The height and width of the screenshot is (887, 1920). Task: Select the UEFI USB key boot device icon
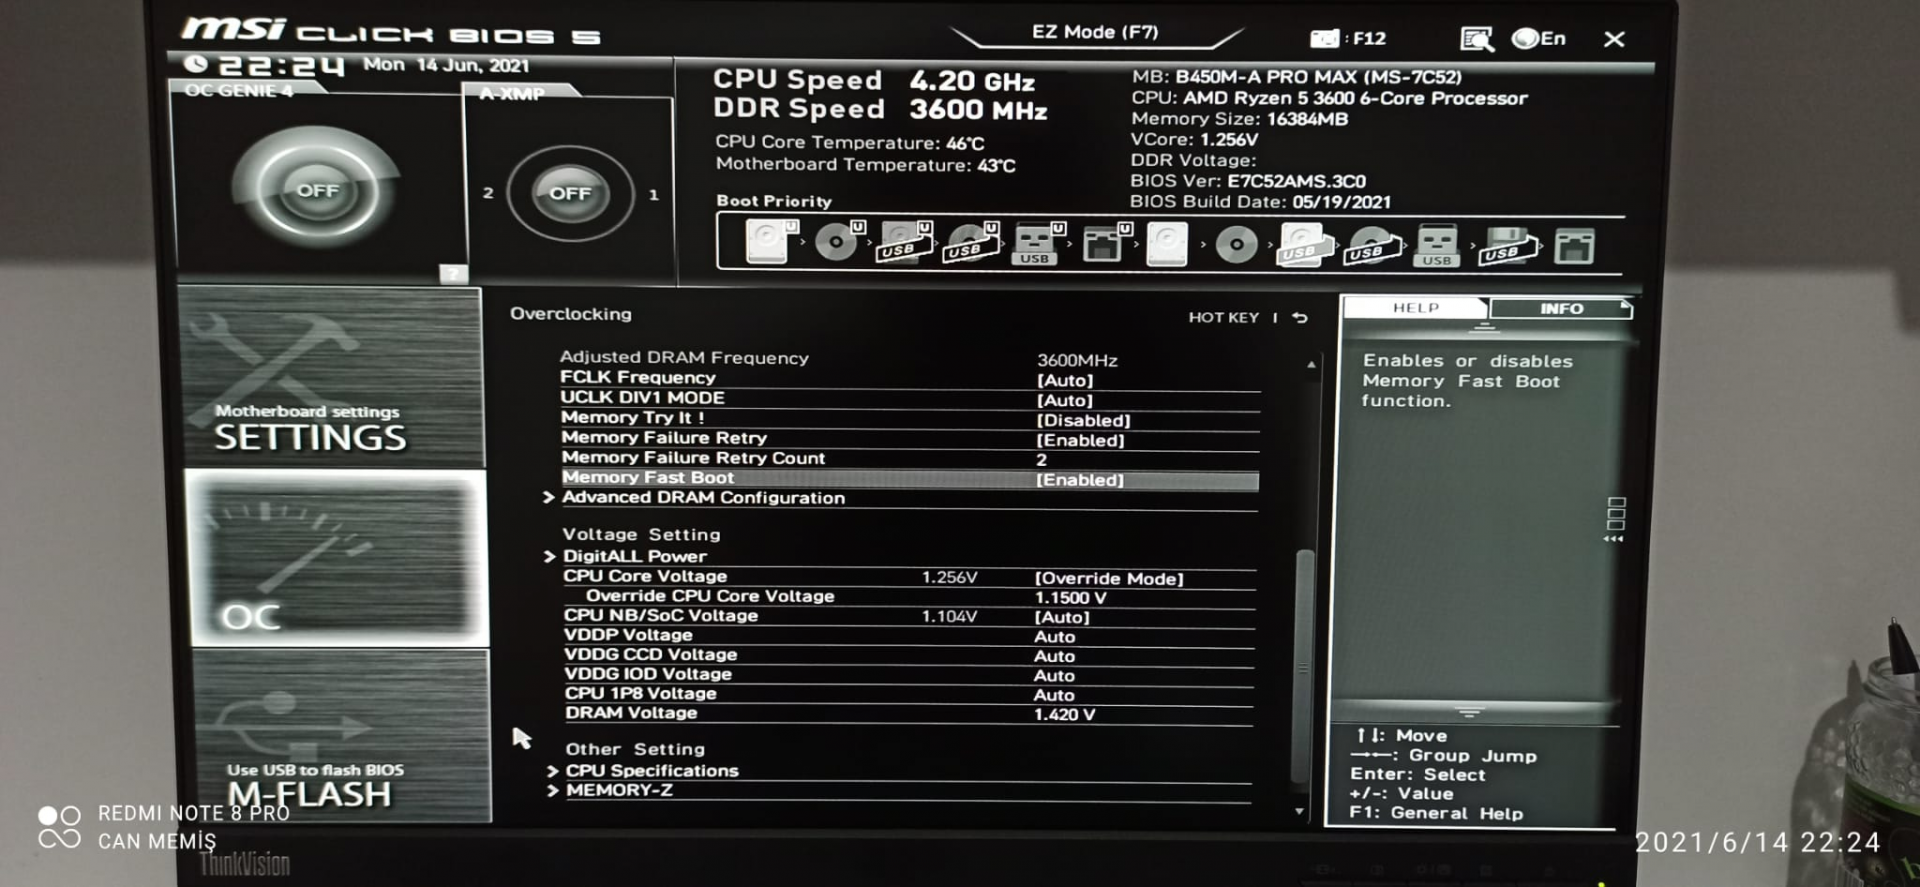(1038, 244)
